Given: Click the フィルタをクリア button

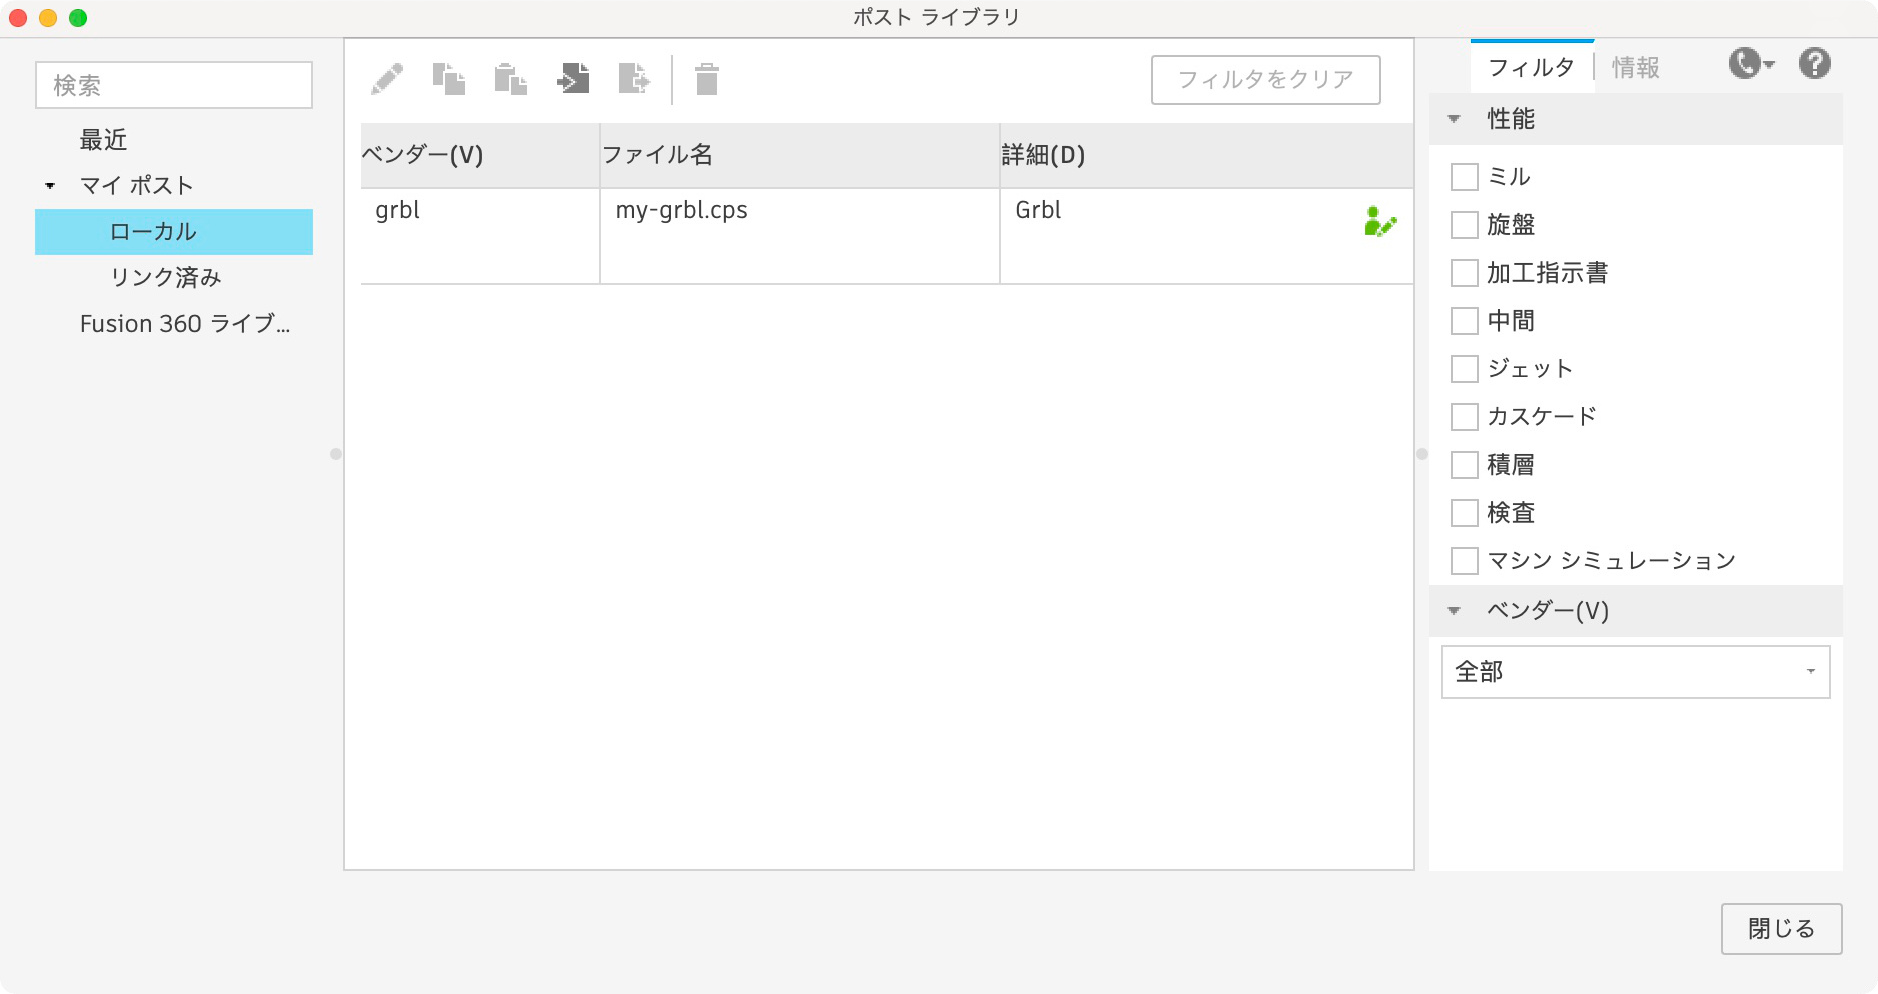Looking at the screenshot, I should [x=1266, y=80].
